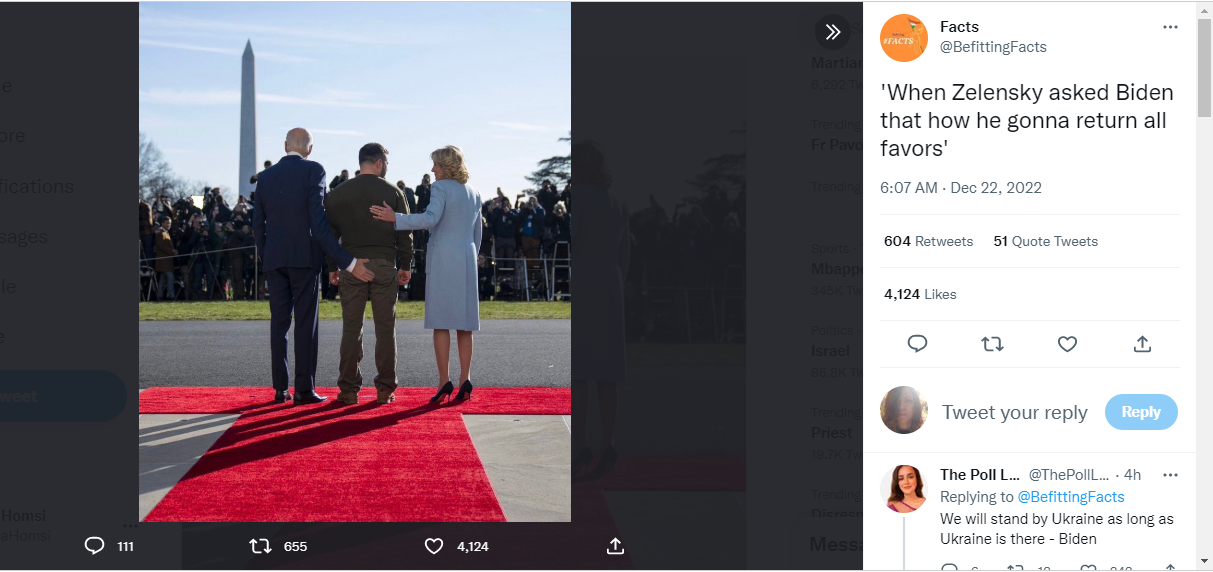
Task: Click the share icon under tweet details
Action: click(x=1142, y=344)
